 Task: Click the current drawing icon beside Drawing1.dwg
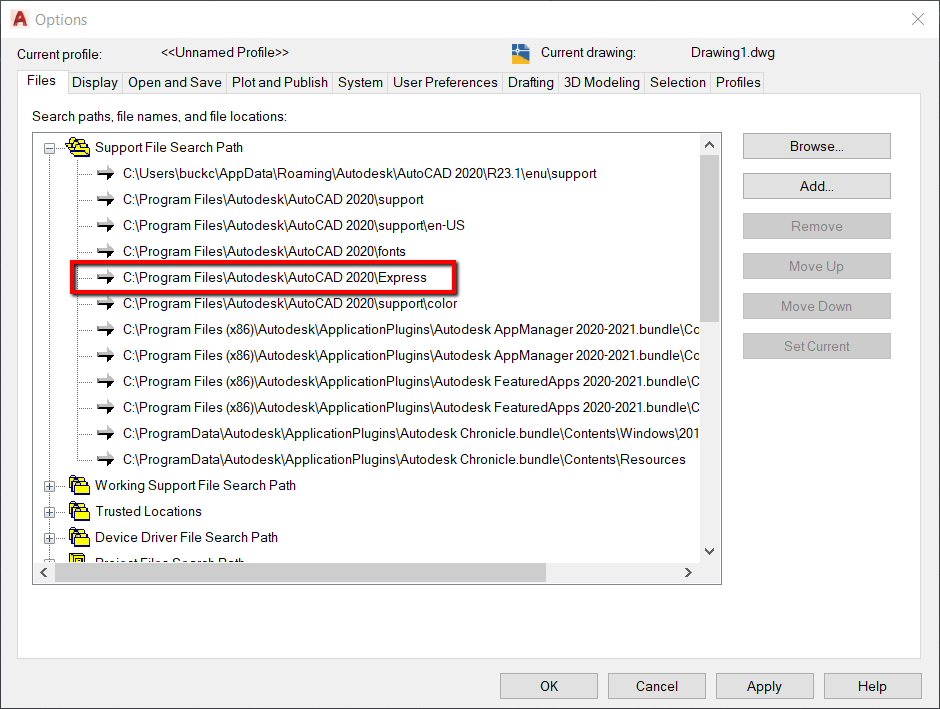pyautogui.click(x=520, y=53)
